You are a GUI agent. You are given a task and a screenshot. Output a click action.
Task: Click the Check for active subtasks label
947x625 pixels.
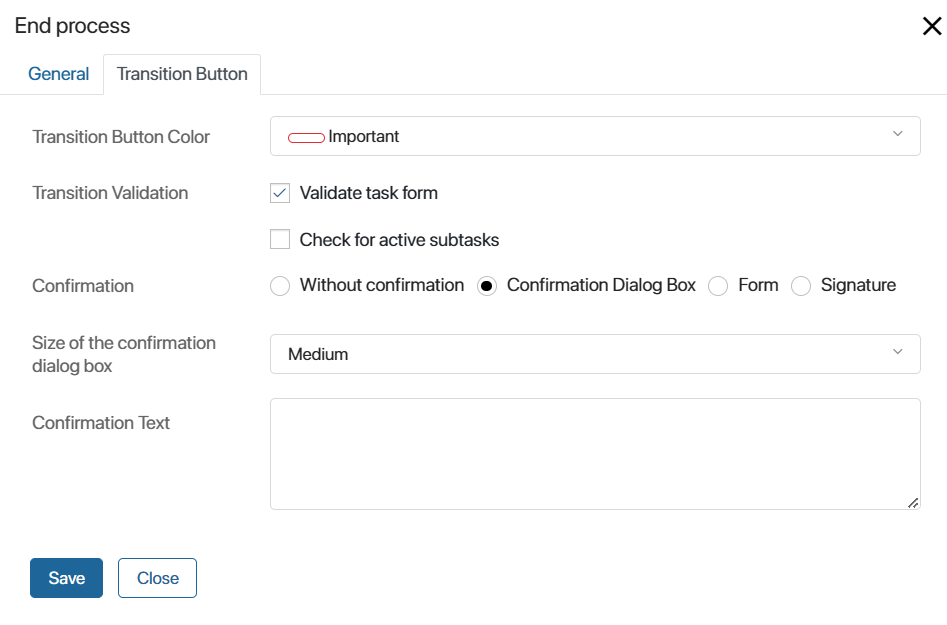click(x=399, y=240)
